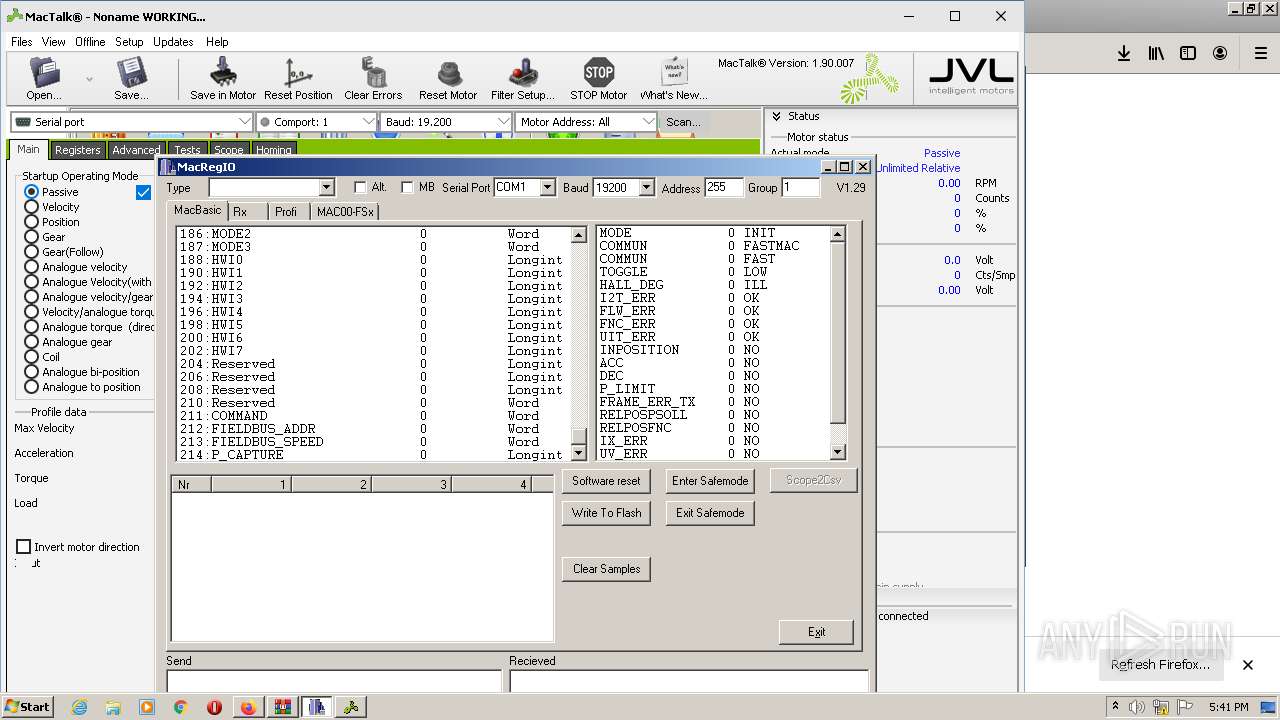The image size is (1280, 720).
Task: Switch to MacTalk taskbar item
Action: coord(351,707)
